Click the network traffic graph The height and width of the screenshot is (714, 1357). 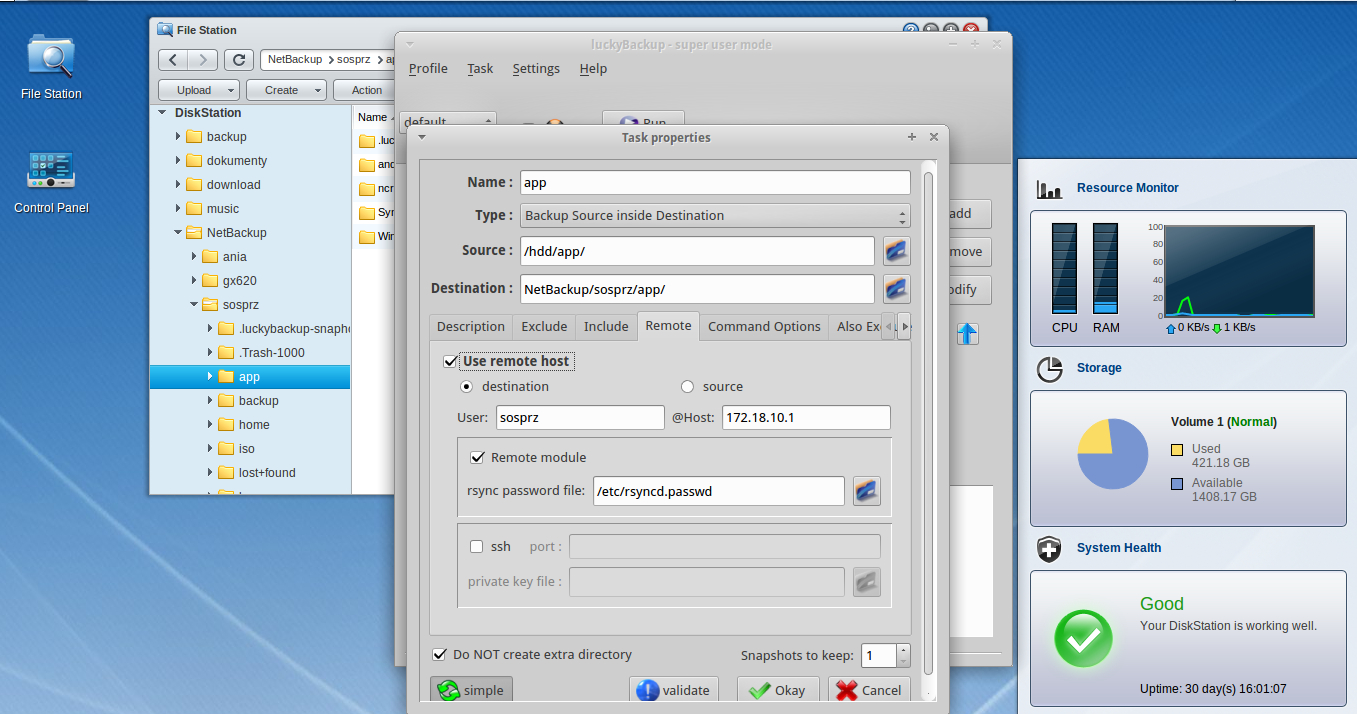[1239, 271]
